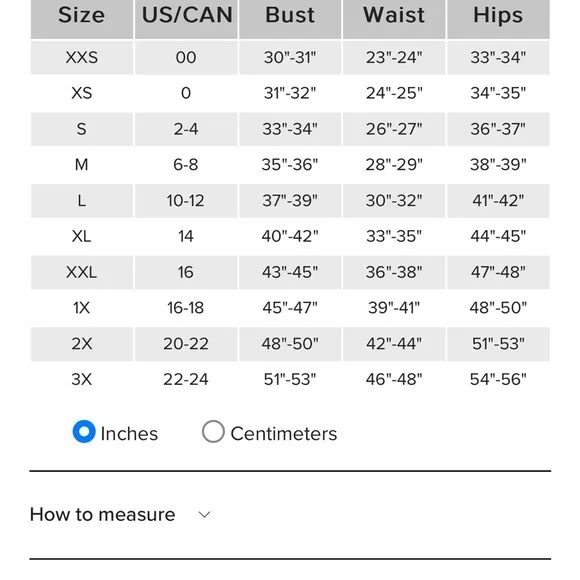Click the Bust column header
Screen dimensions: 580x580
(290, 17)
